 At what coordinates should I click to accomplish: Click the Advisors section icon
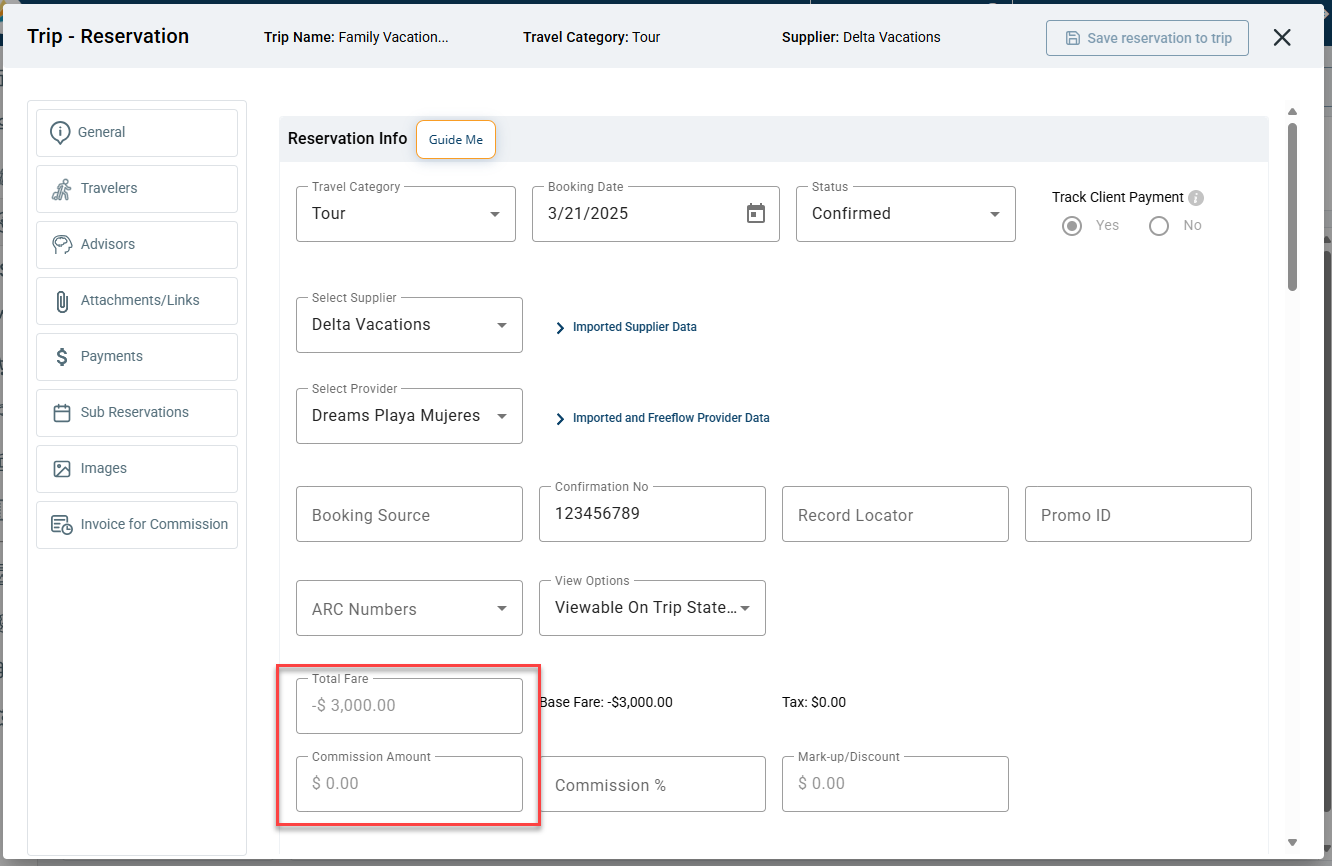[x=61, y=244]
